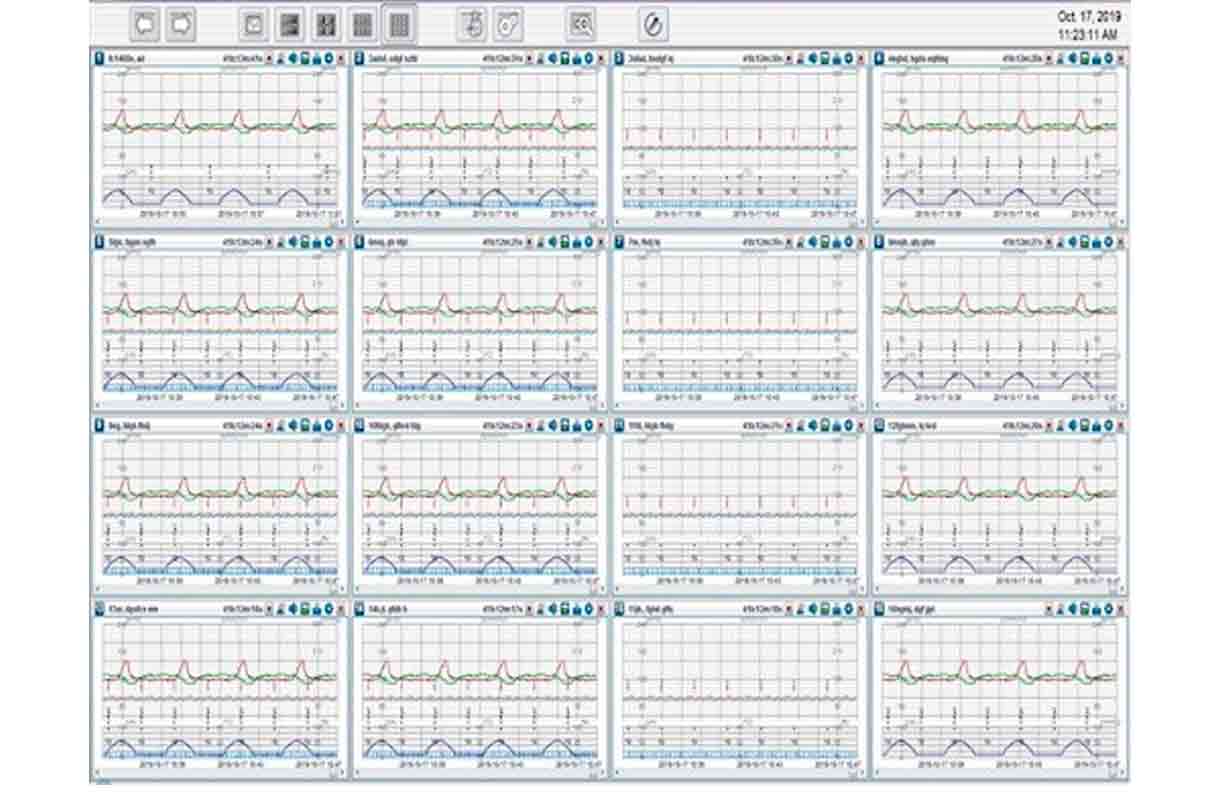
Task: Open the dropdown arrow in panel 5 header
Action: click(269, 241)
